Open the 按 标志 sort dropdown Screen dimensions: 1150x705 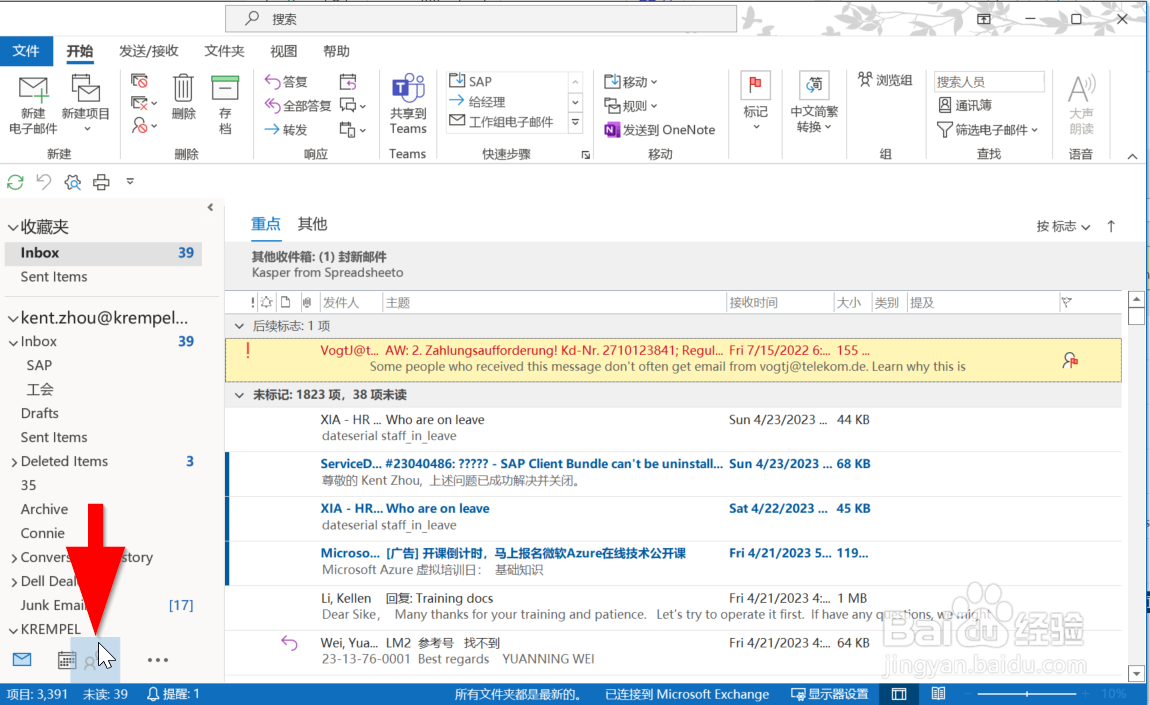[1063, 226]
